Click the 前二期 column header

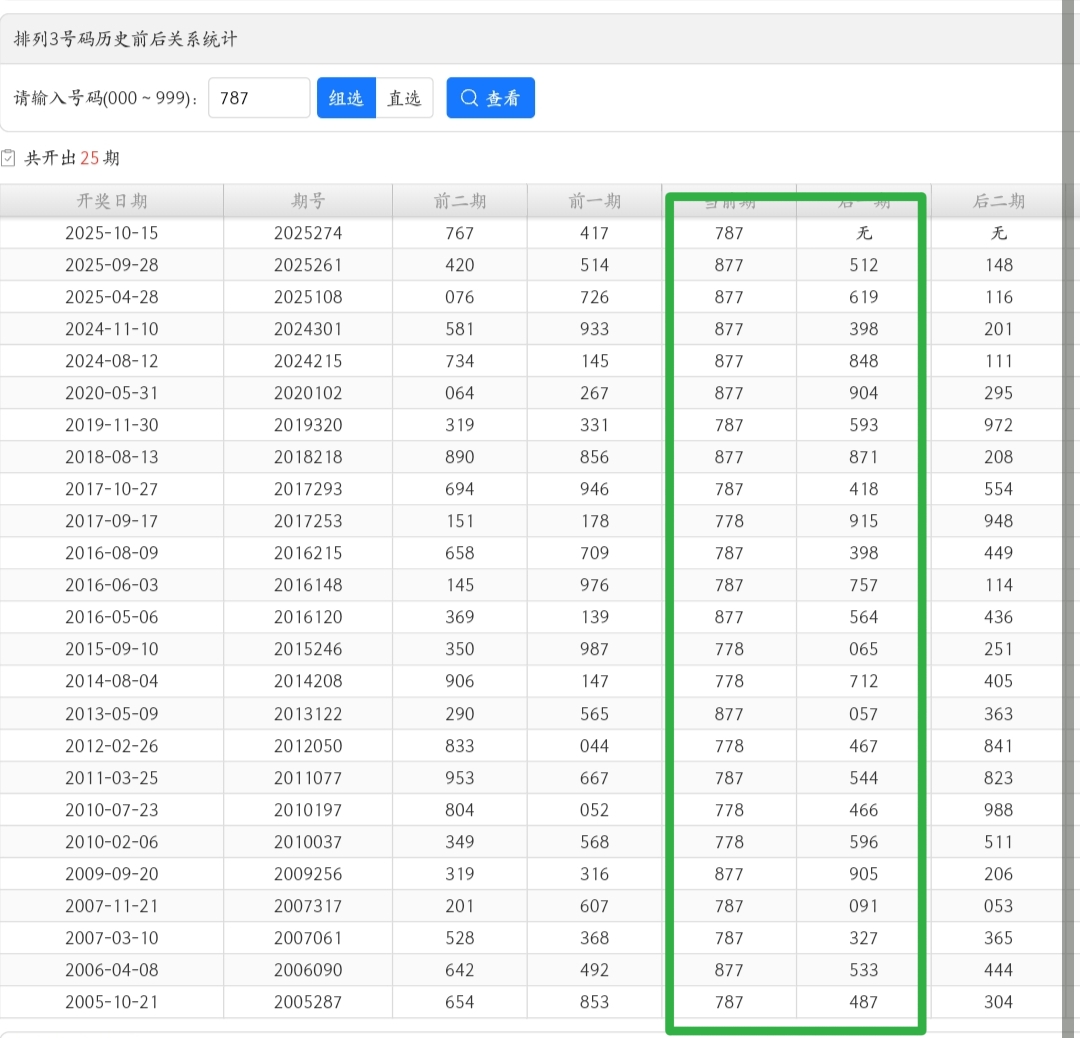pyautogui.click(x=459, y=200)
